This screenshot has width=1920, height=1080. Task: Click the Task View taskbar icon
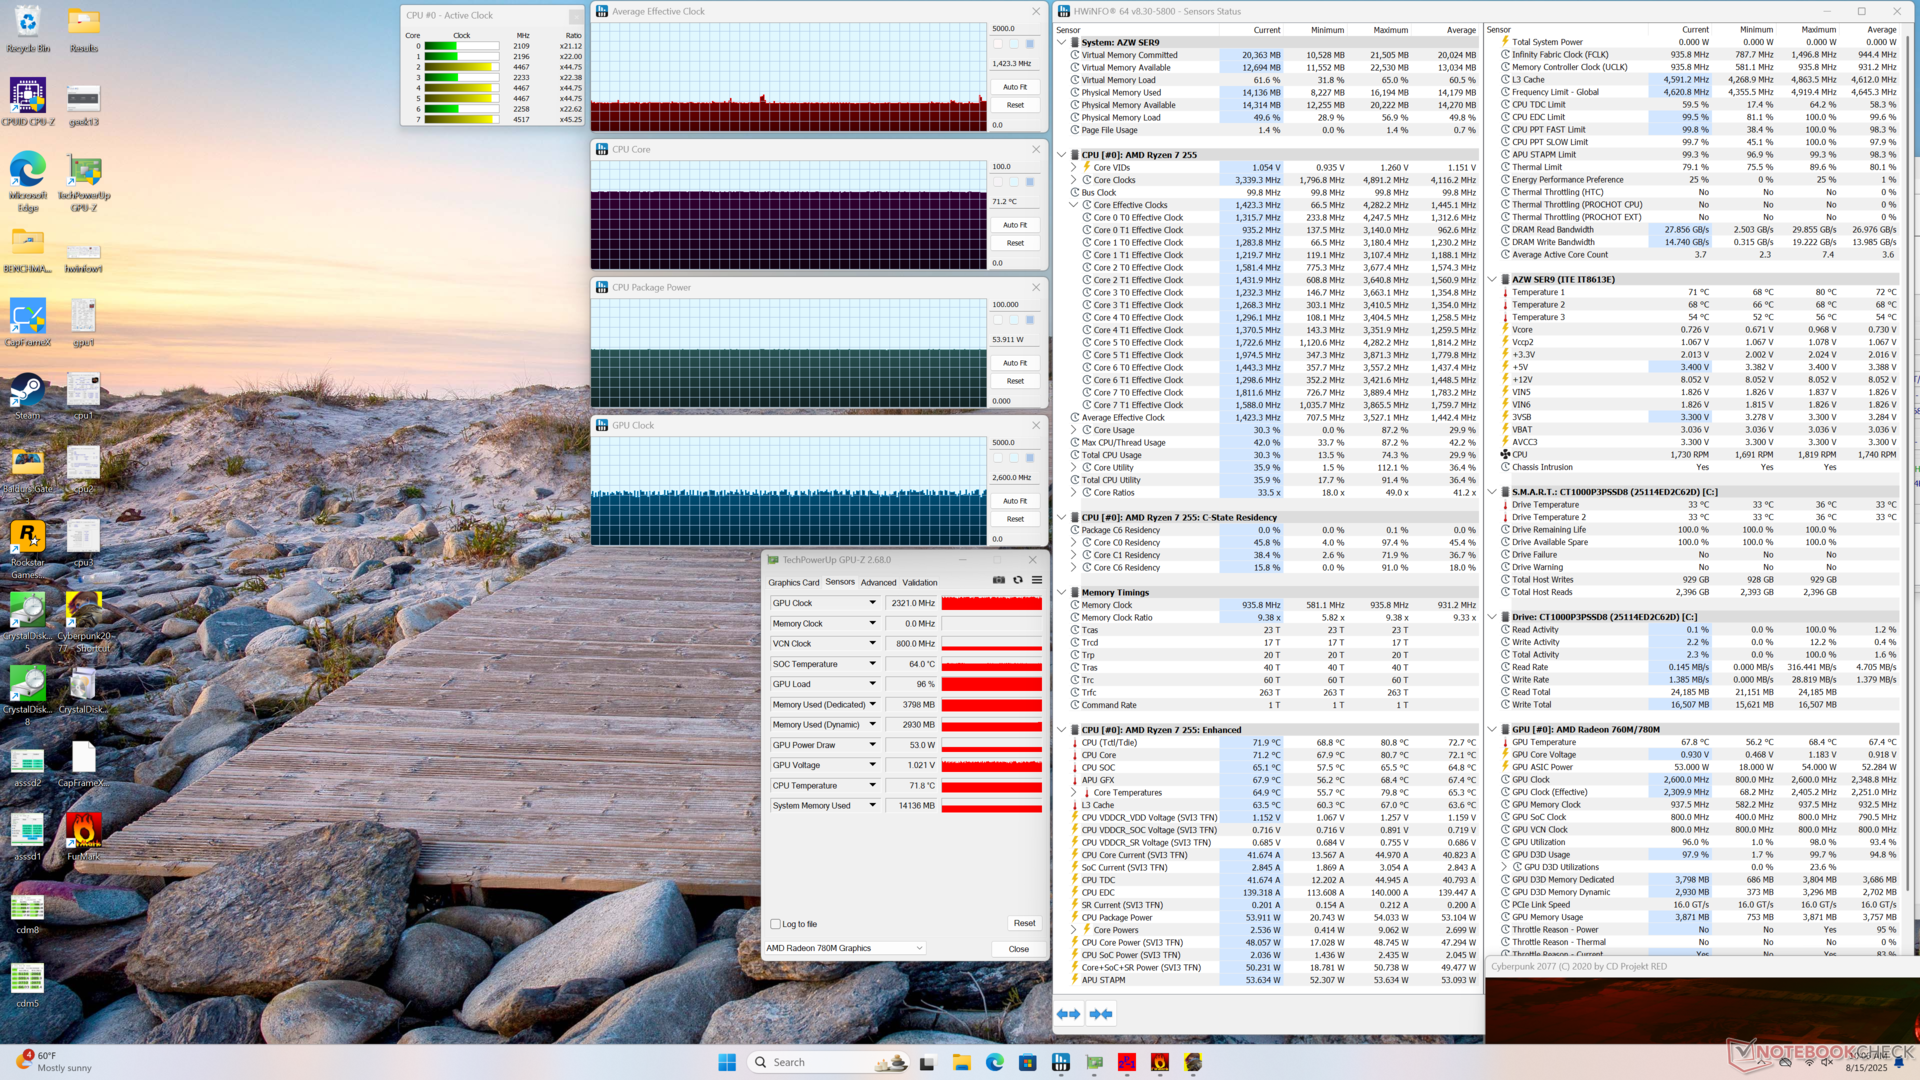(928, 1062)
